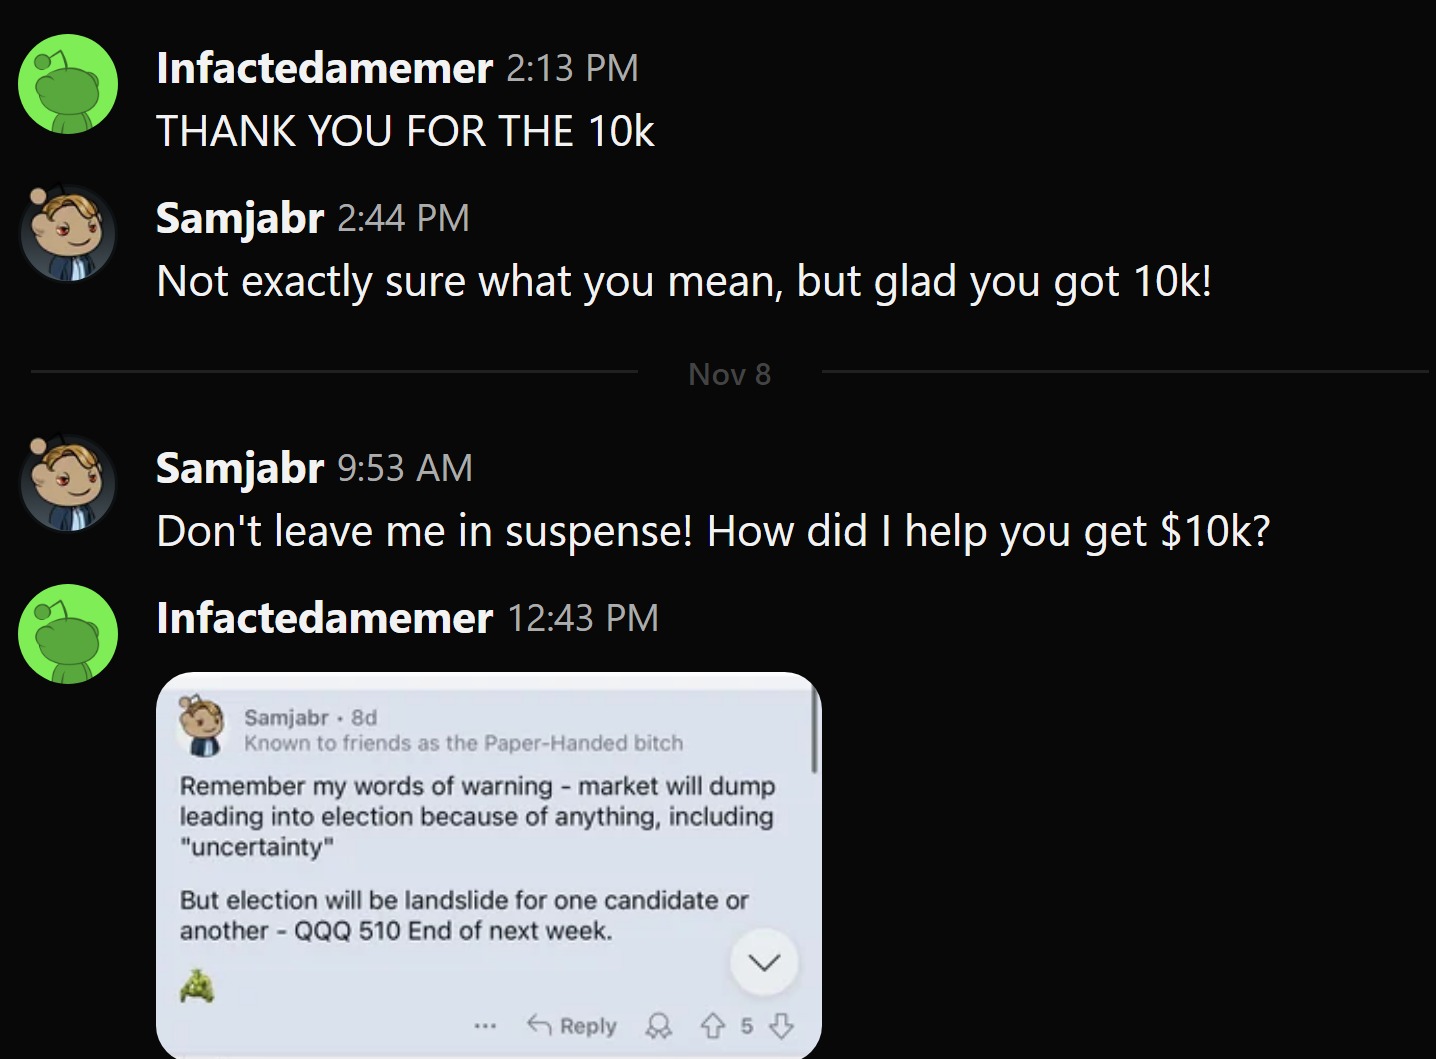Screen dimensions: 1436x1059
Task: Open Samjabr's avatar next to the 2:44 PM message
Action: 68,234
